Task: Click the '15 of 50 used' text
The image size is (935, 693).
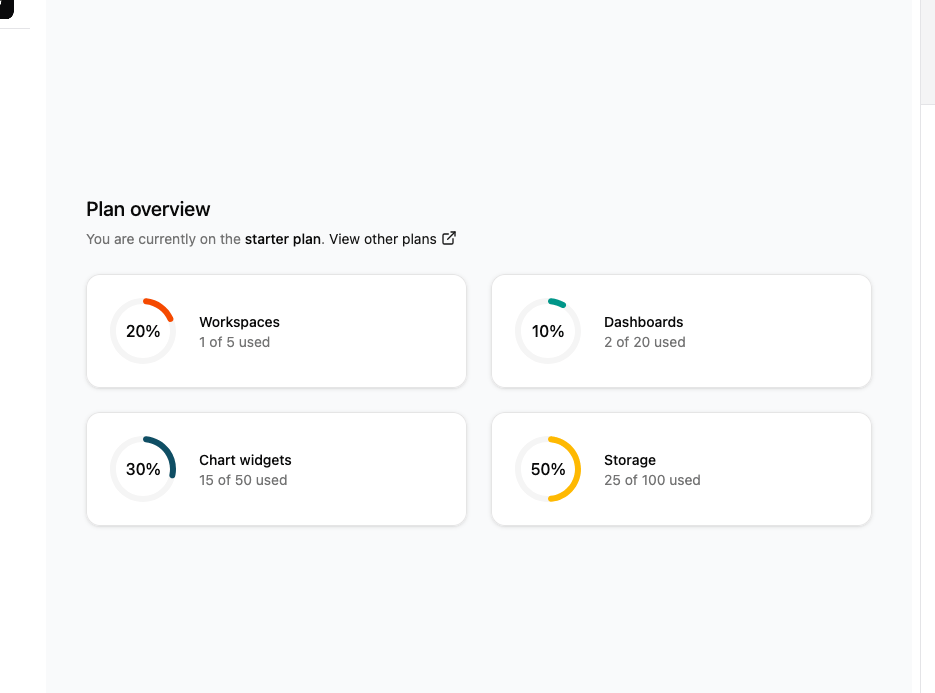Action: (x=243, y=481)
